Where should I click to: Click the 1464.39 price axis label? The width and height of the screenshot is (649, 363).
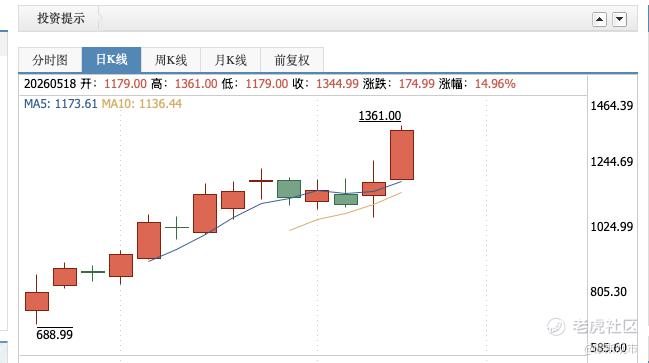[611, 106]
